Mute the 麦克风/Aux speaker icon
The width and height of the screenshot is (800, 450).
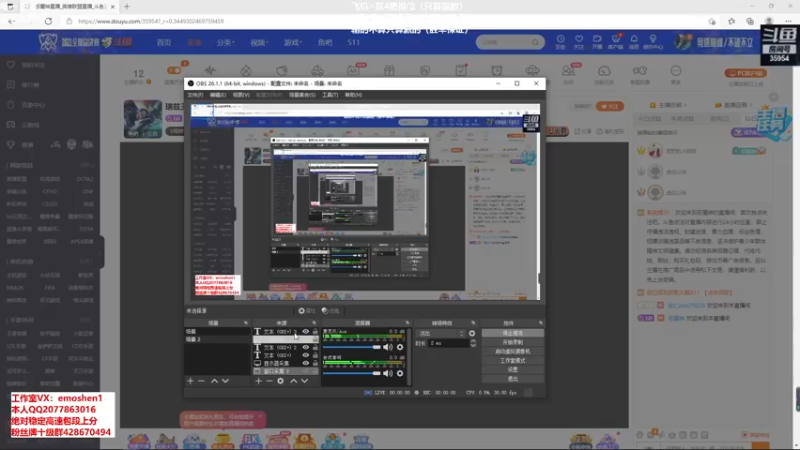pyautogui.click(x=388, y=347)
